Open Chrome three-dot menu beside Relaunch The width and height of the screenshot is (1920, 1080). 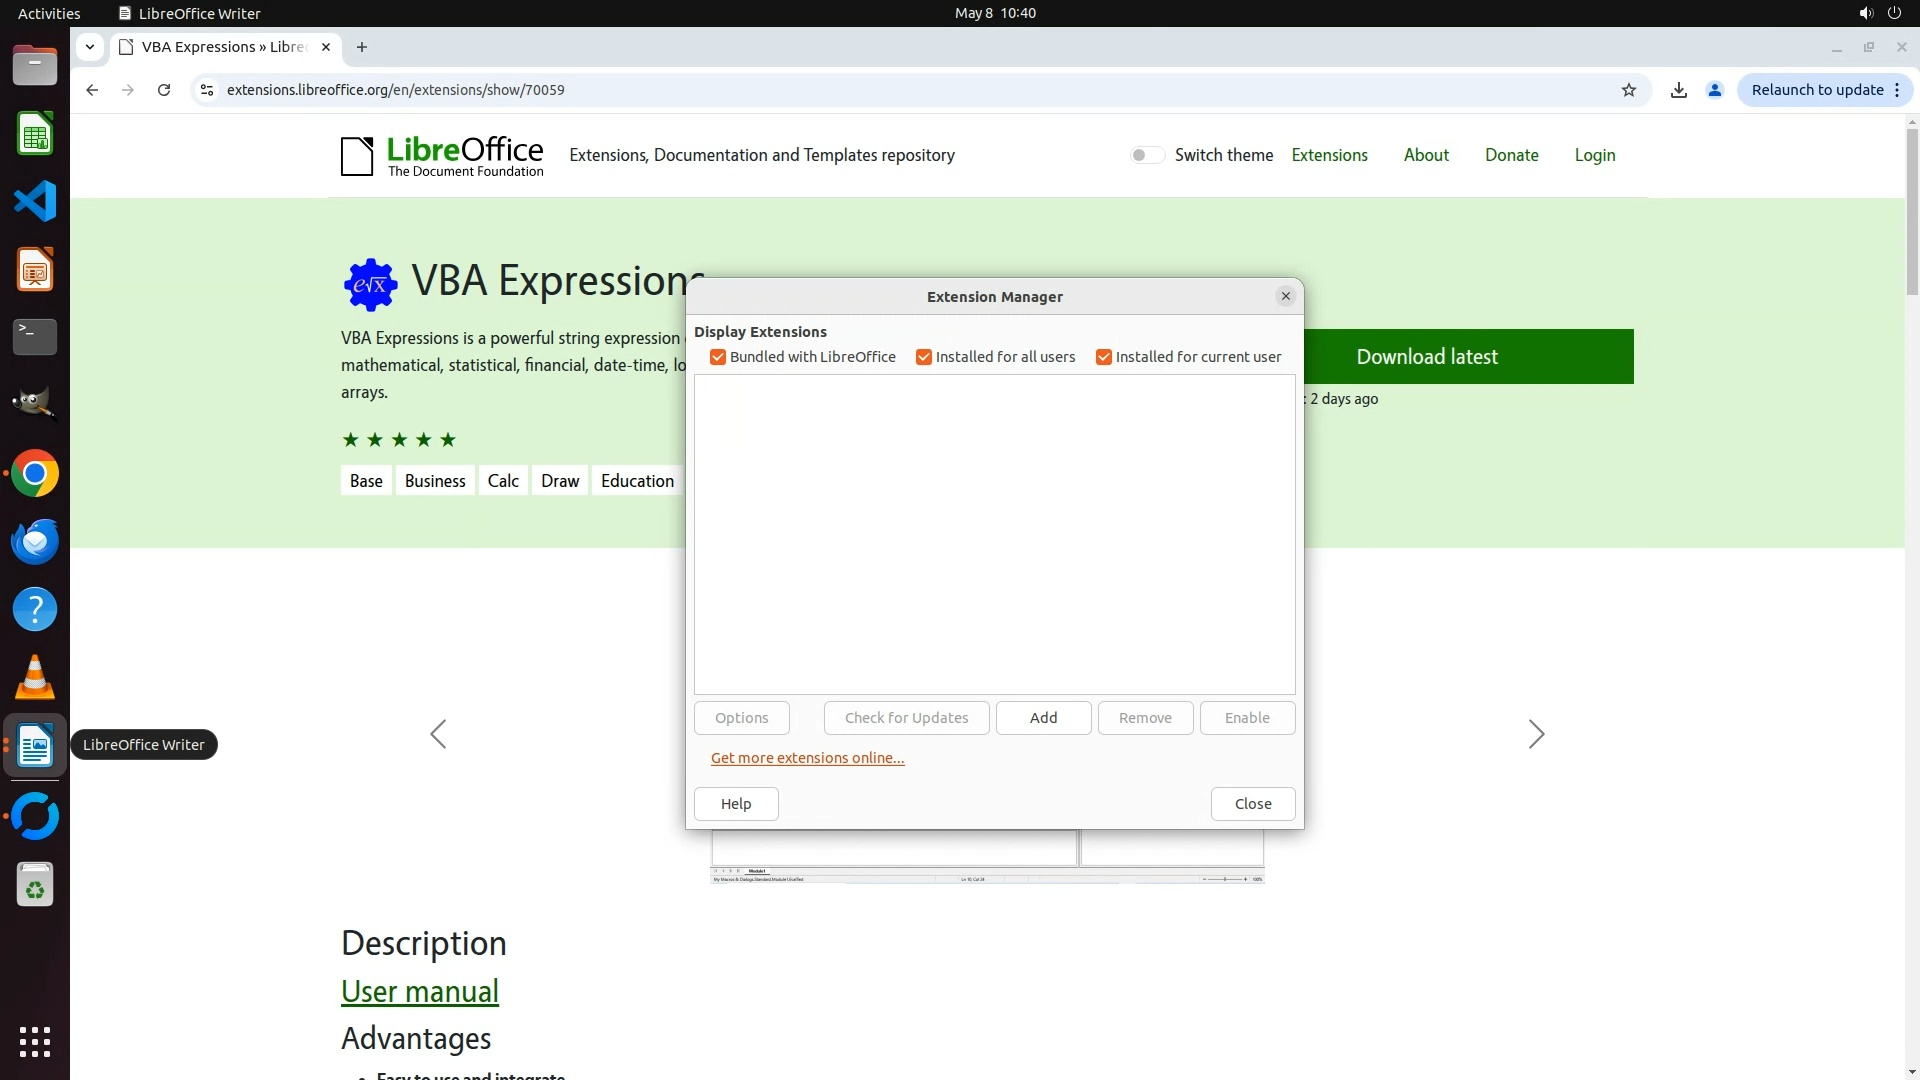1897,90
